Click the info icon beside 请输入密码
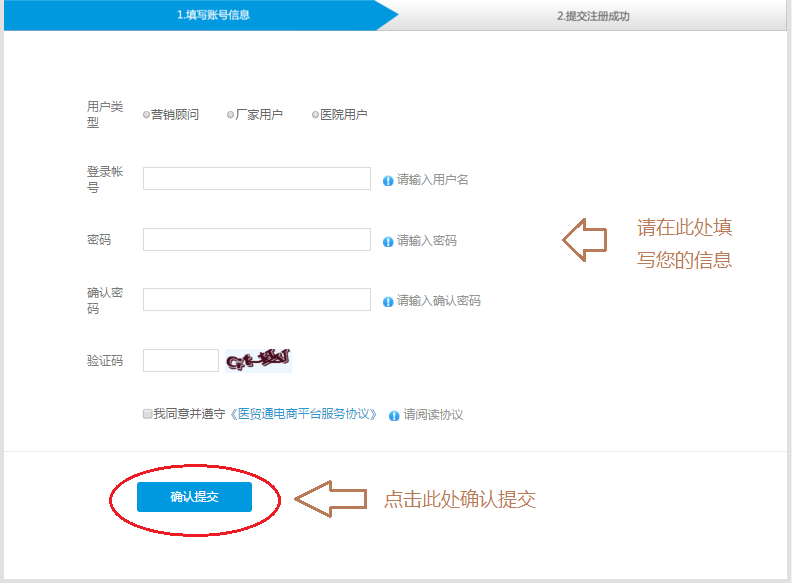The image size is (792, 583). coord(389,241)
